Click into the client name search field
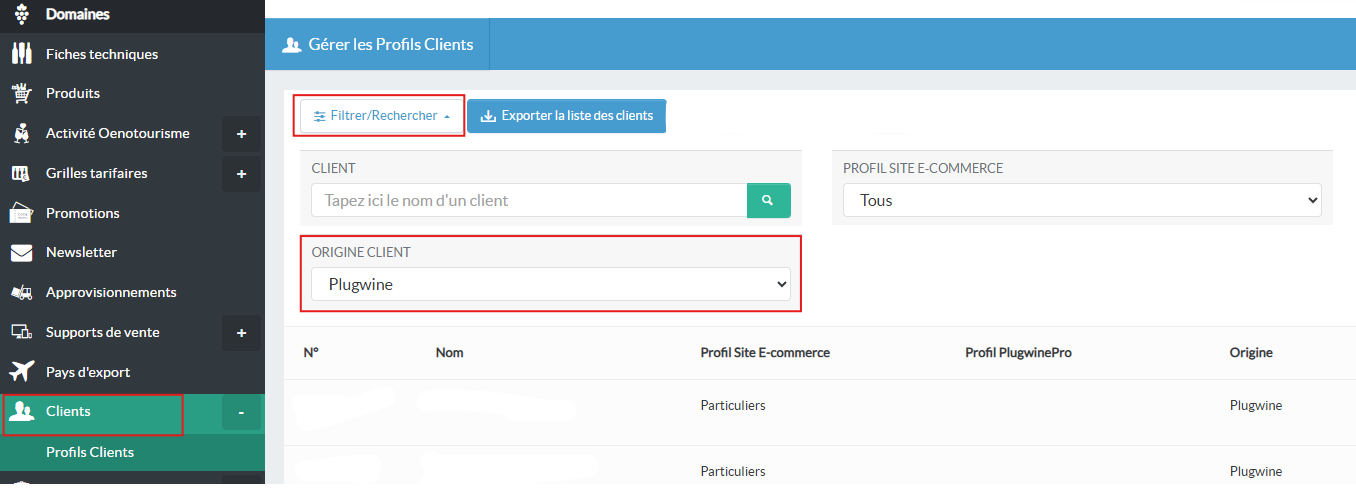The image size is (1356, 494). [x=529, y=201]
